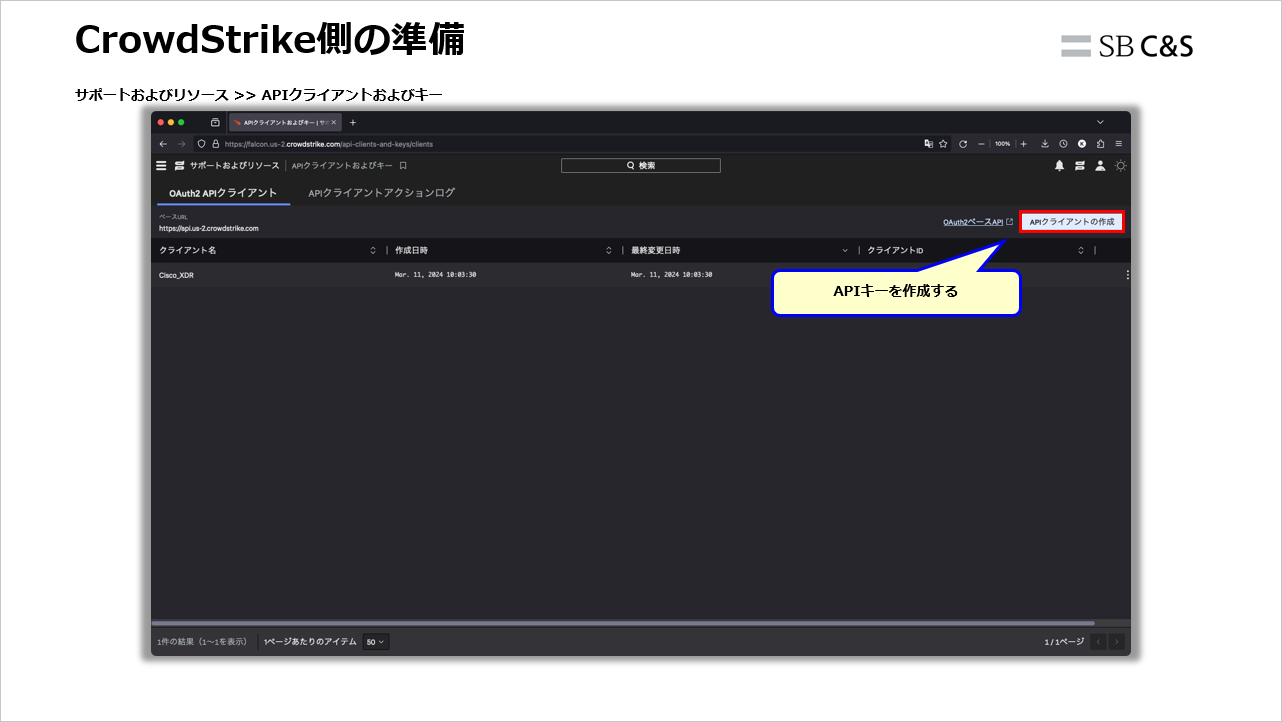Click APIクライアントおよびキー breadcrumb text

342,165
